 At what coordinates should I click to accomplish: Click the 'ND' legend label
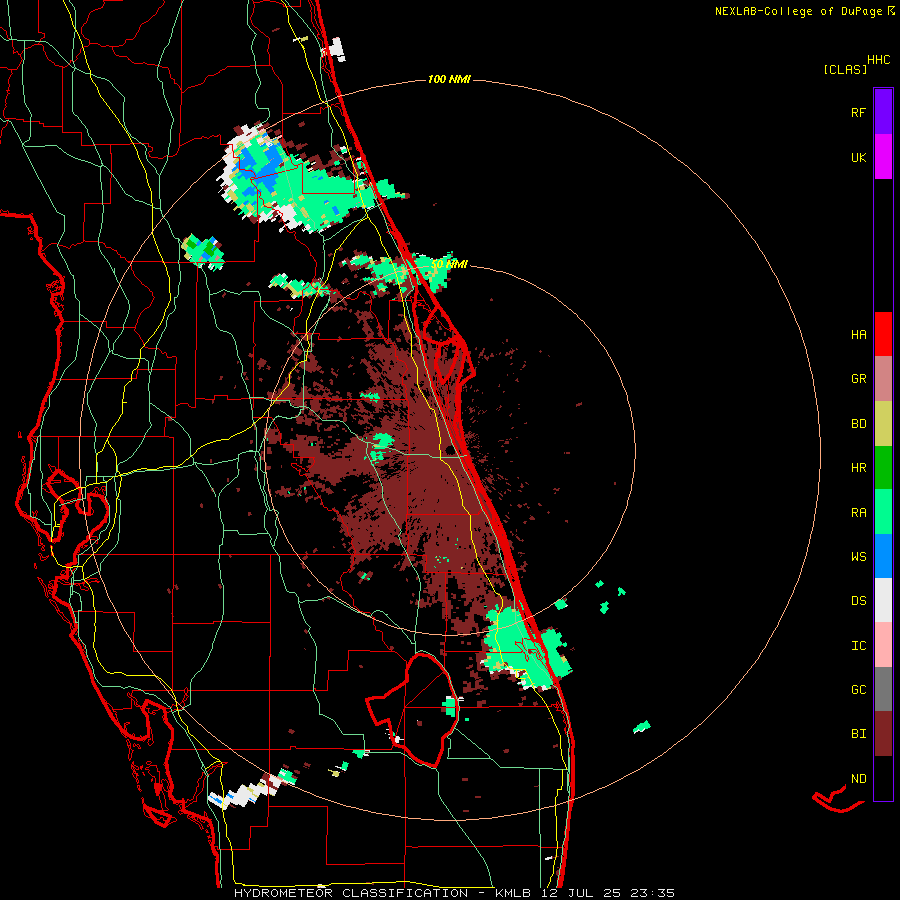pos(858,779)
